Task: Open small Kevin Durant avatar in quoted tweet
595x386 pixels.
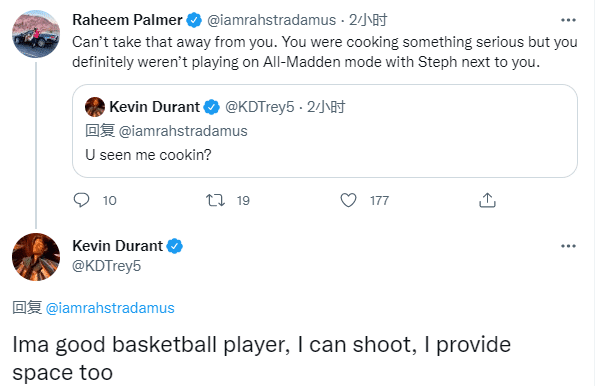Action: coord(95,107)
